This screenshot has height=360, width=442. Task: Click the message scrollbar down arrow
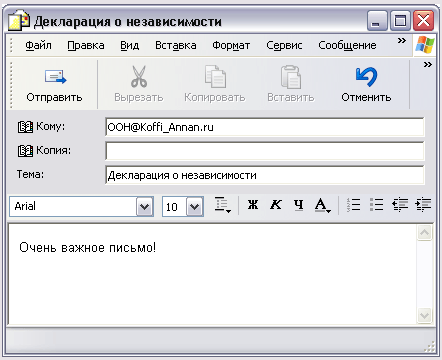pyautogui.click(x=424, y=315)
